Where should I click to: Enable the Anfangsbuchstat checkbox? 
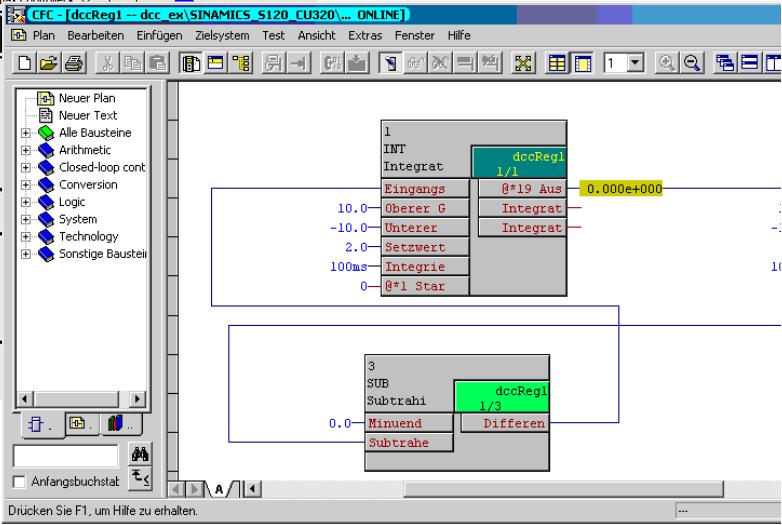(19, 482)
